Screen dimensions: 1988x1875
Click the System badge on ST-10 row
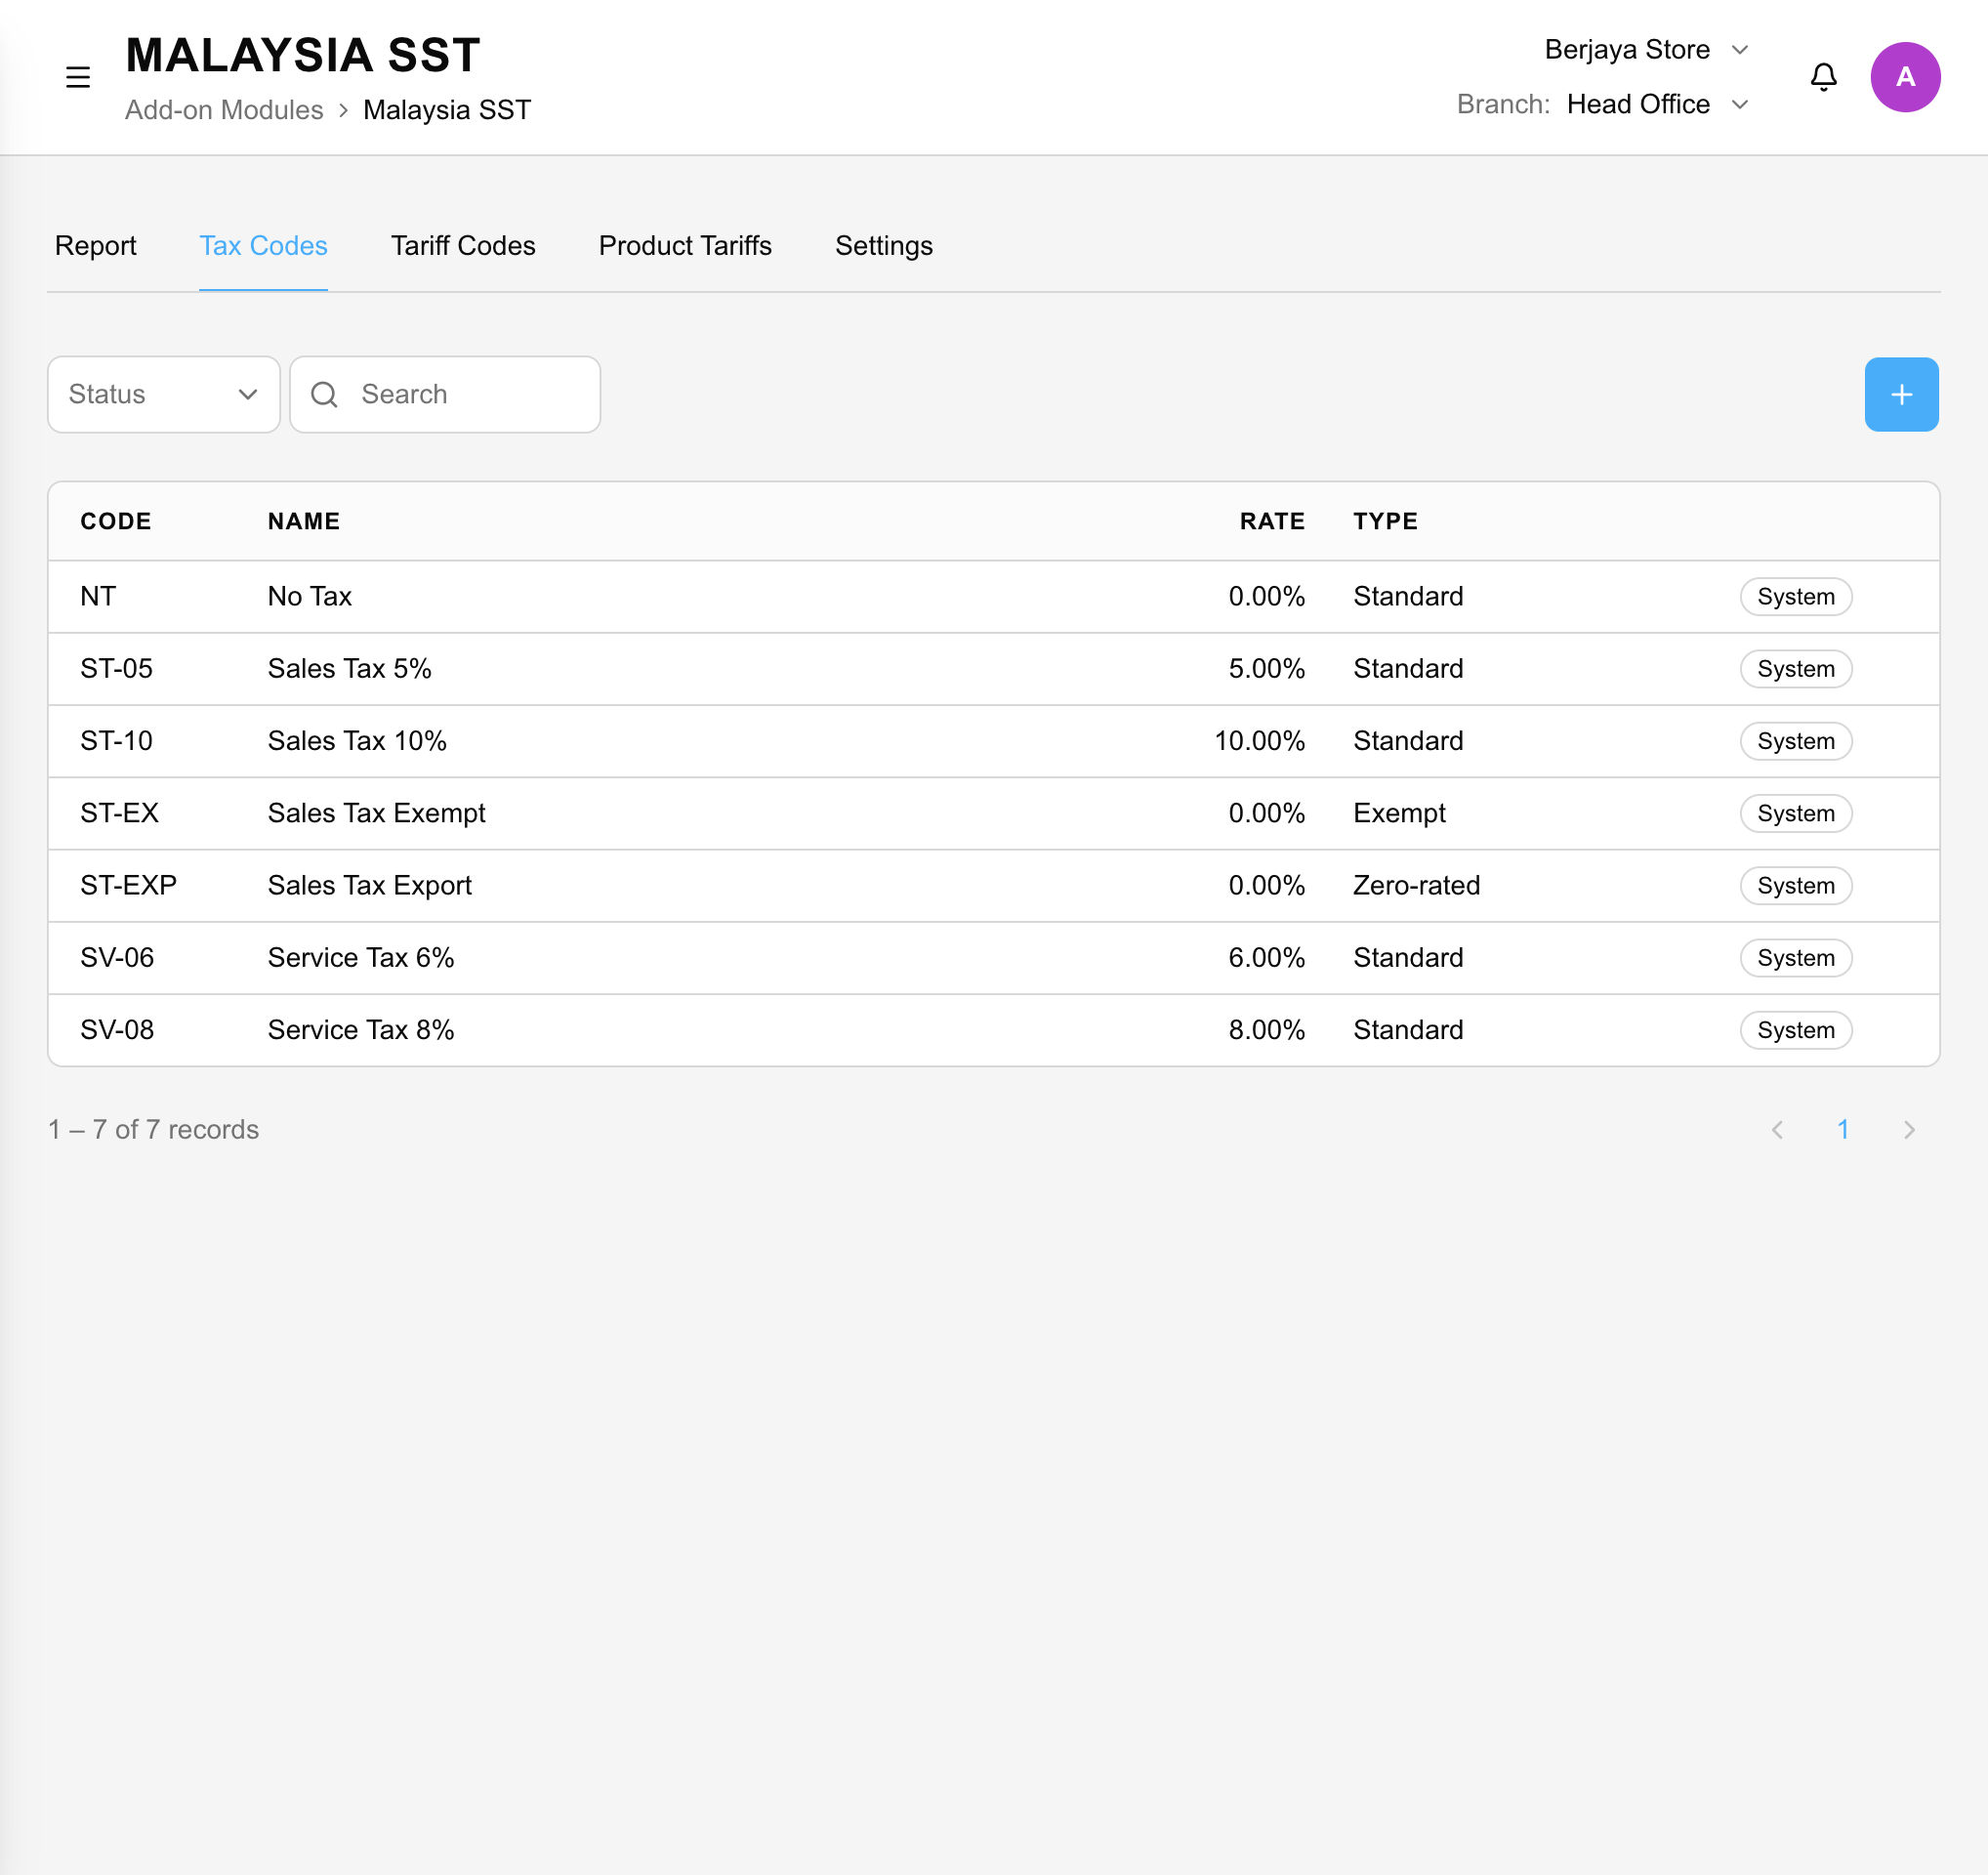pos(1796,741)
